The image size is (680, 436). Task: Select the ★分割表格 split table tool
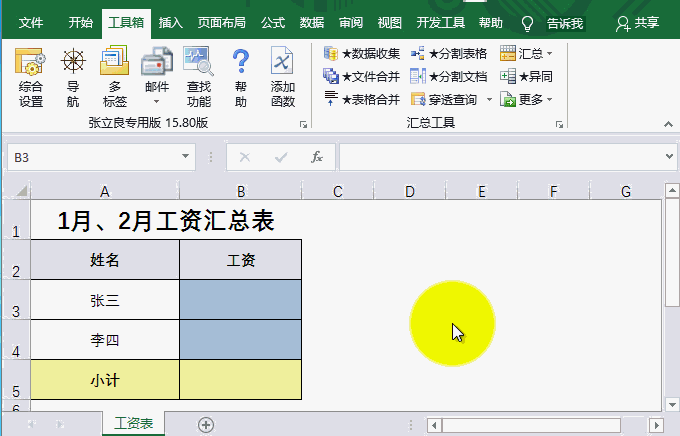click(449, 54)
